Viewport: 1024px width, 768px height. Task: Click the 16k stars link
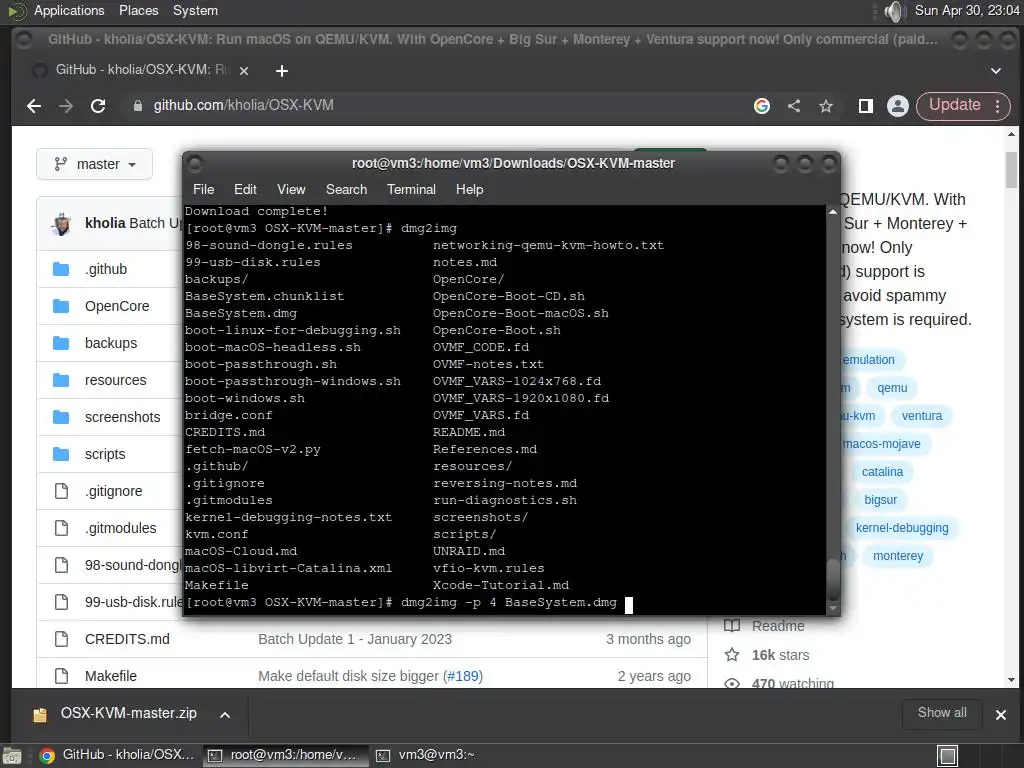(780, 655)
